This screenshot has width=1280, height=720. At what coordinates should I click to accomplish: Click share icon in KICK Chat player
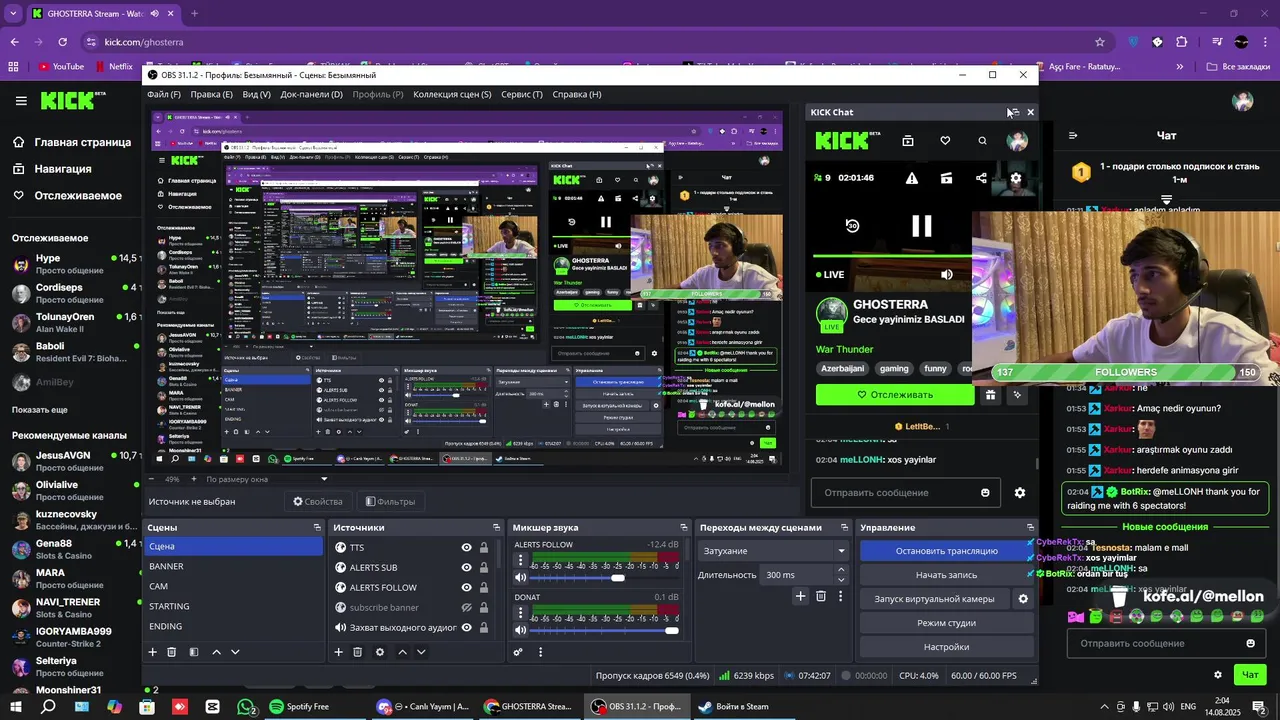pos(981,178)
